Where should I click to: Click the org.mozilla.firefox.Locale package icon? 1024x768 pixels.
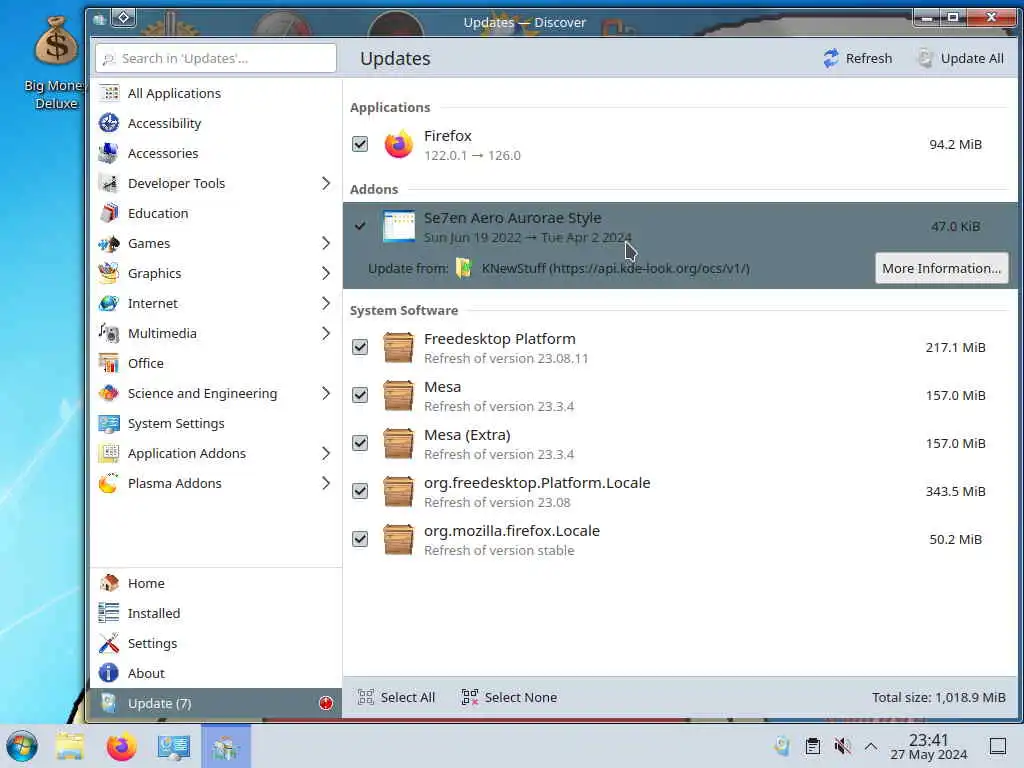[x=398, y=539]
